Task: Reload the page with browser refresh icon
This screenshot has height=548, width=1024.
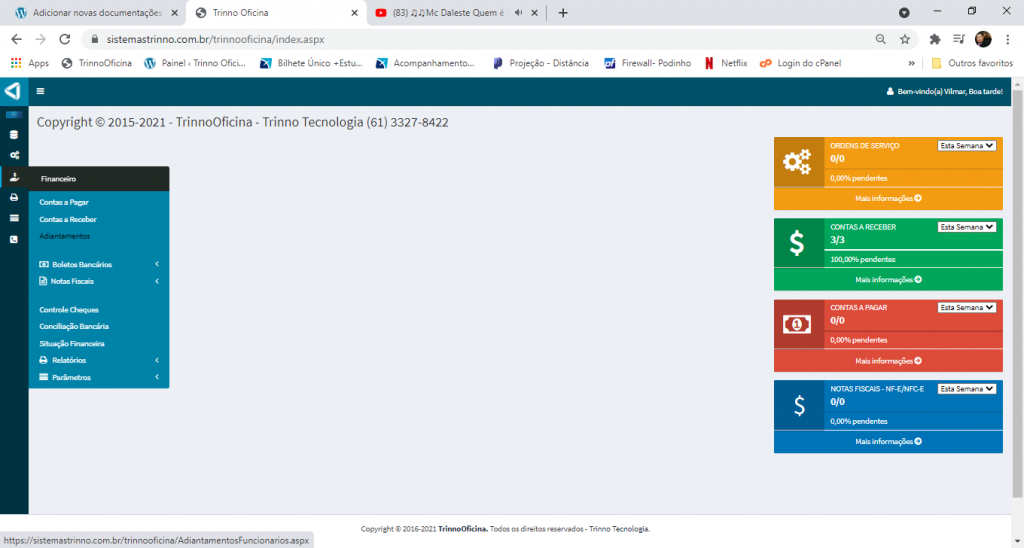Action: click(65, 39)
